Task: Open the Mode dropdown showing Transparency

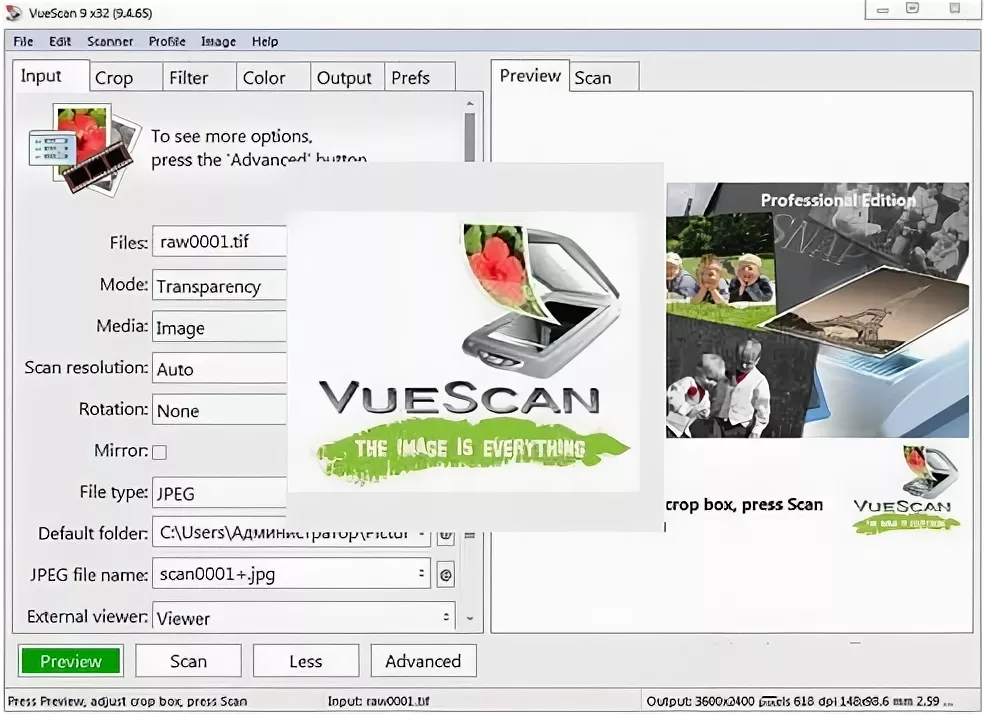Action: [219, 285]
